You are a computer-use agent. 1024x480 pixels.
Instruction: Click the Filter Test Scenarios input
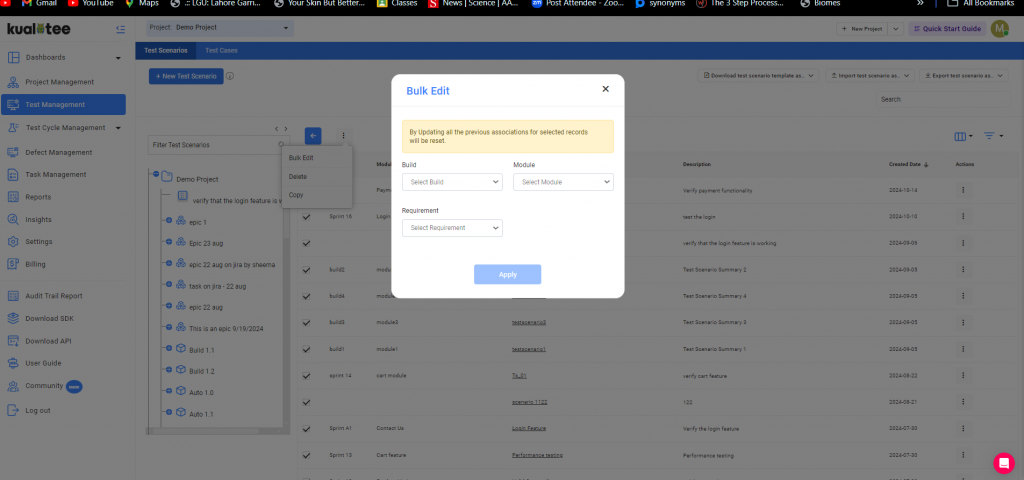217,145
